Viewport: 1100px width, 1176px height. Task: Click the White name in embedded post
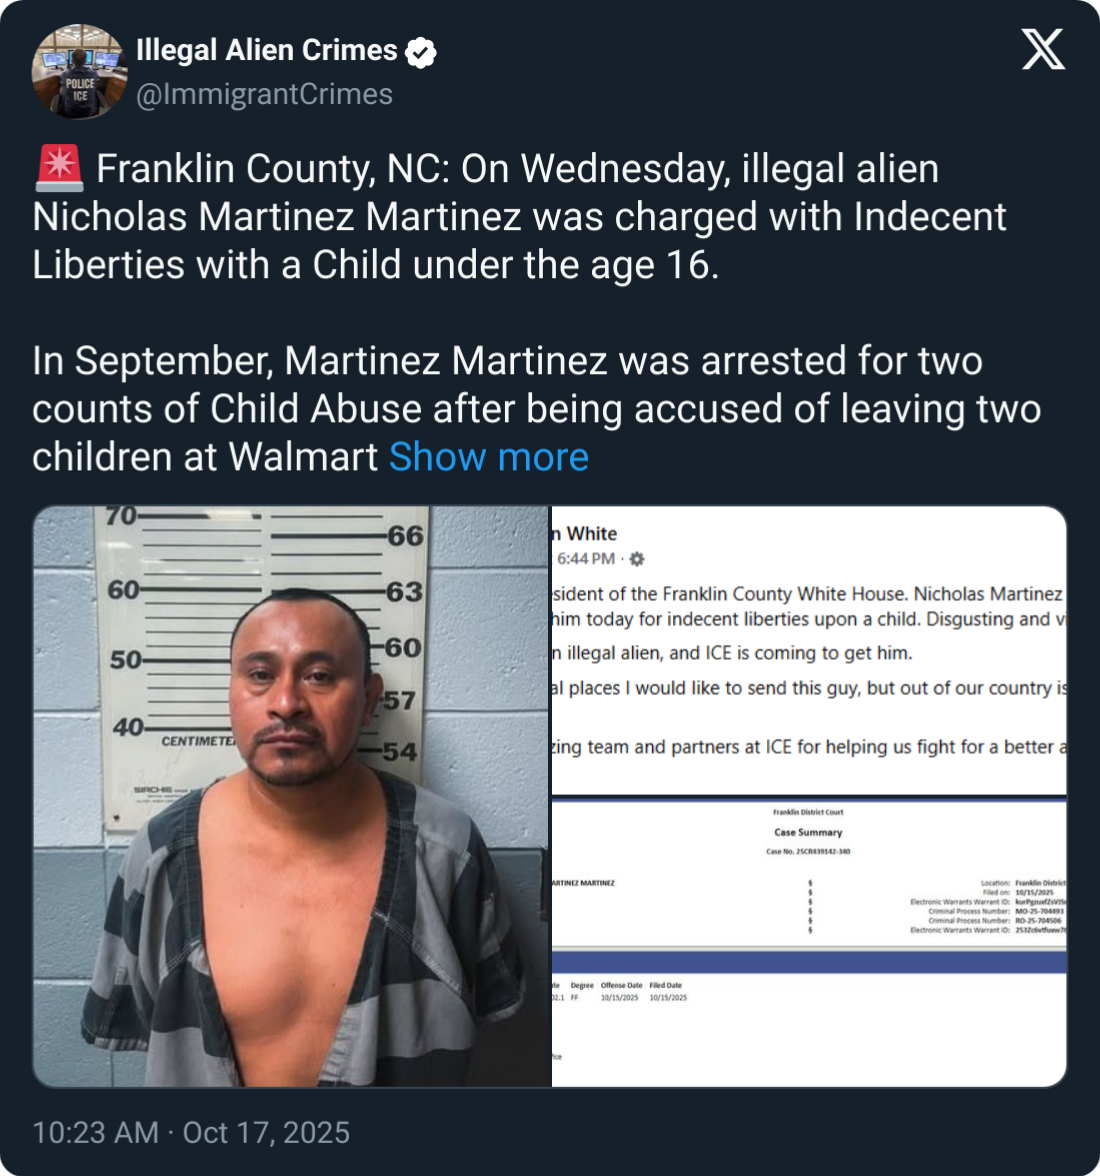point(592,533)
